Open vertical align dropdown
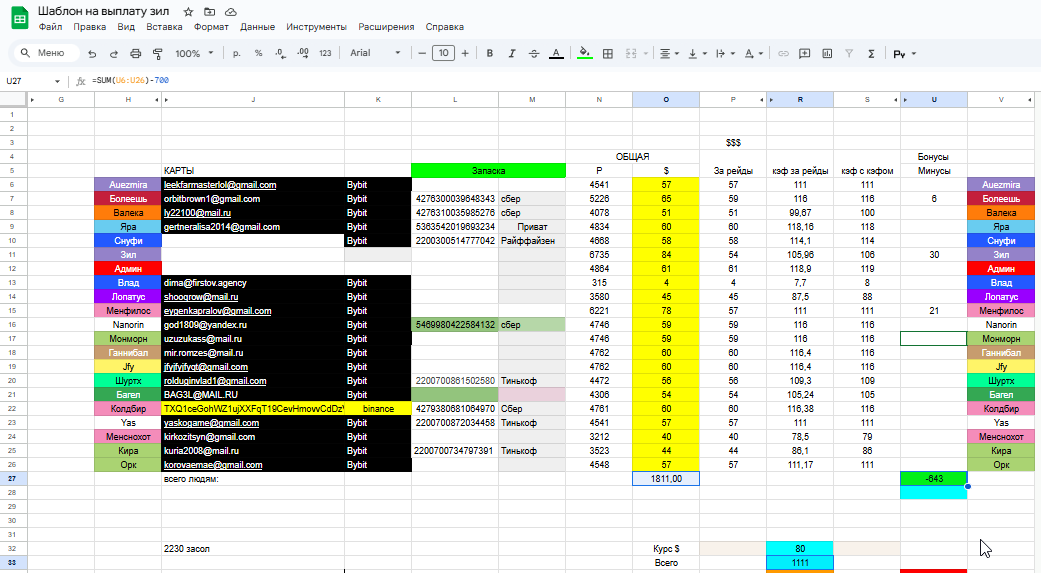 pos(697,53)
